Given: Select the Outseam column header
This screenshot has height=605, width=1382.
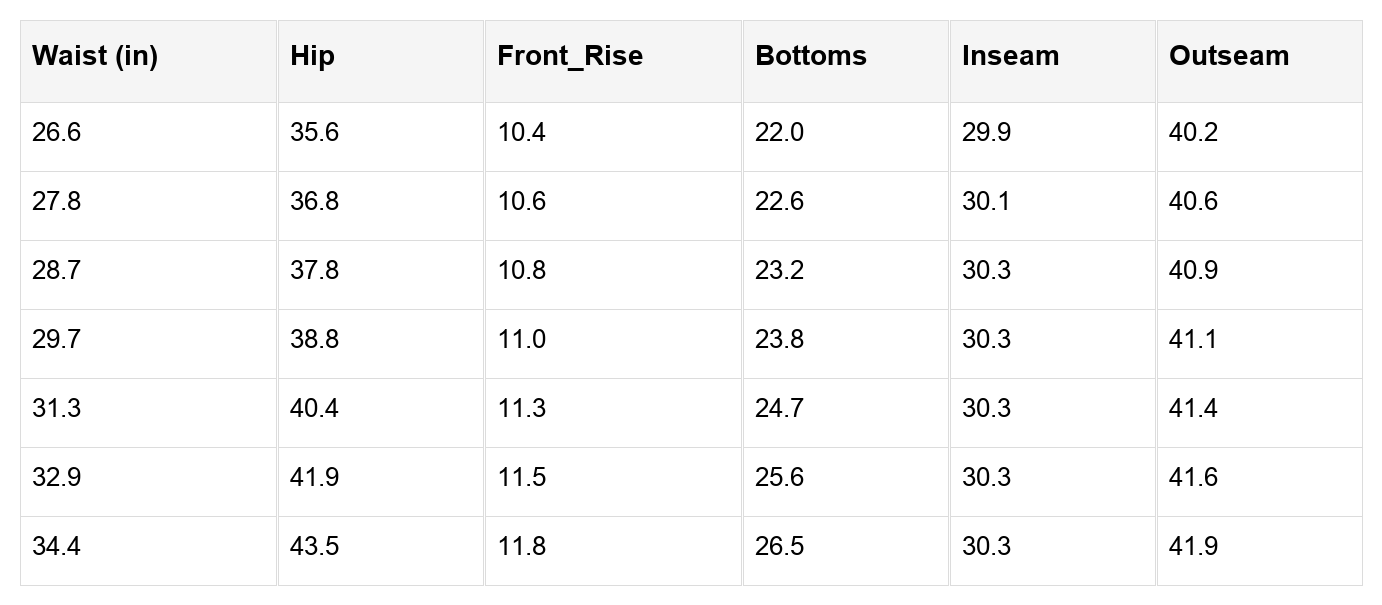Looking at the screenshot, I should 1259,61.
